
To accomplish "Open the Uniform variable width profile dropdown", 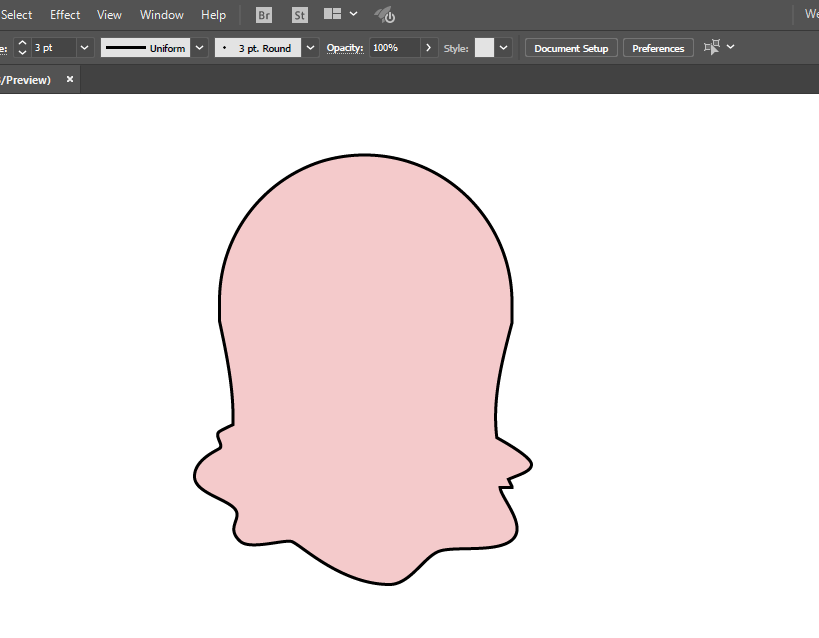I will tap(200, 48).
